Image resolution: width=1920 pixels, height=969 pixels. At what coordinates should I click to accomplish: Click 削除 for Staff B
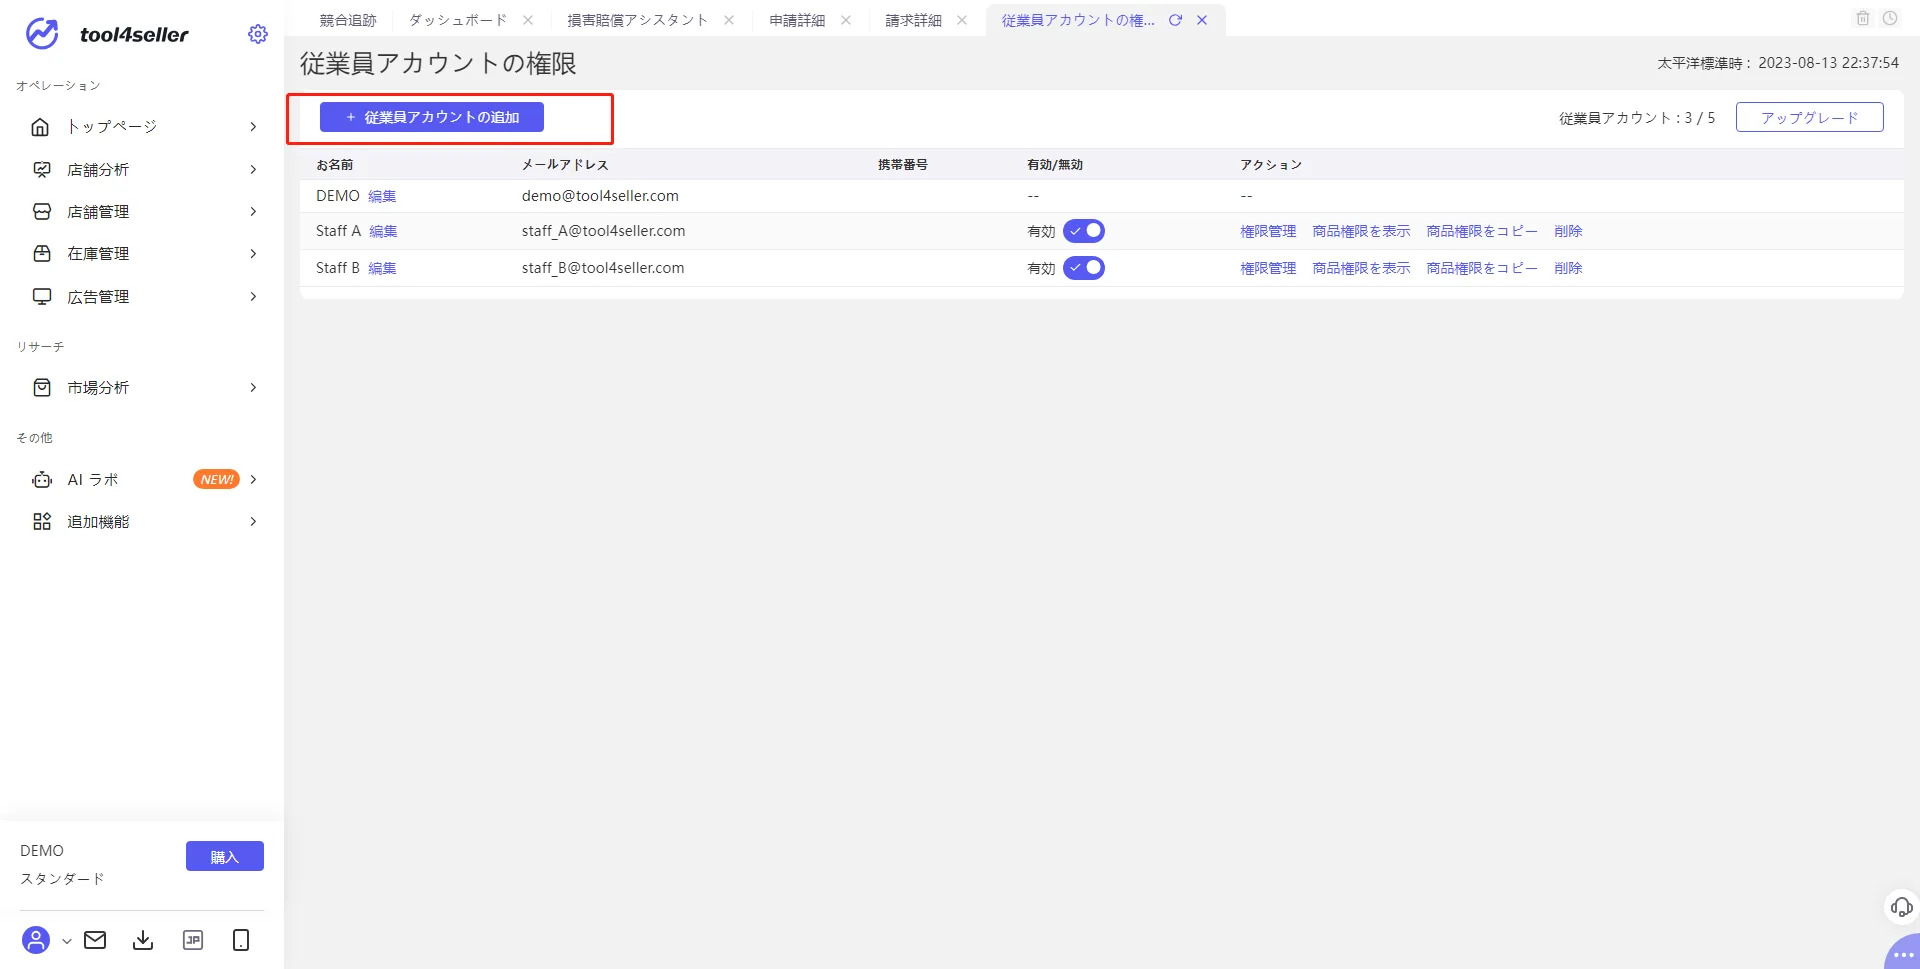[x=1568, y=268]
